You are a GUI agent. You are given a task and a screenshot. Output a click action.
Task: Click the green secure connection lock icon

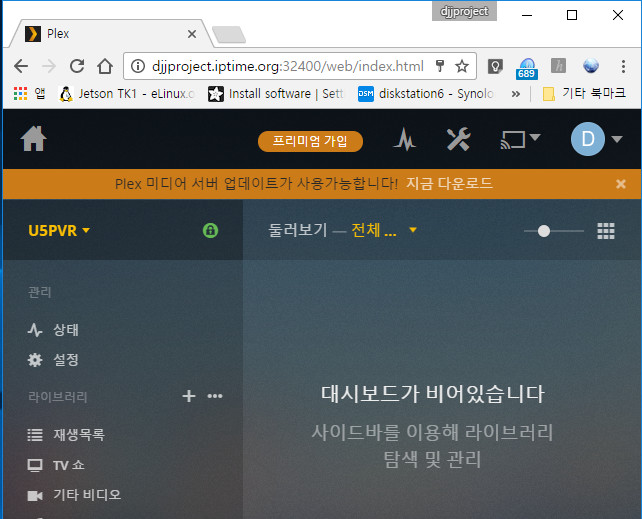[x=210, y=230]
